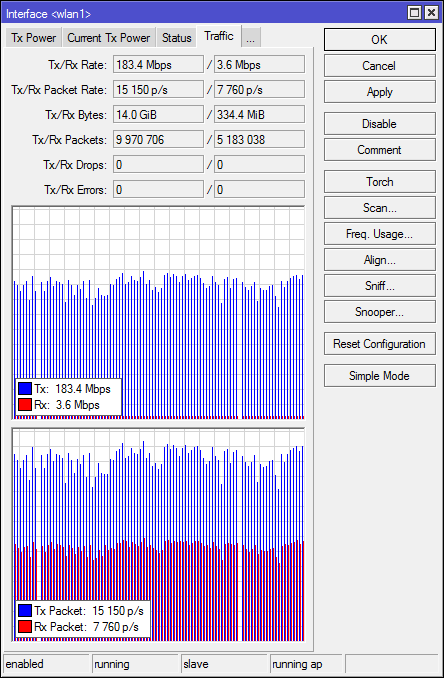
Task: Click the Rx Bytes field showing 334.4 MiB
Action: [x=259, y=115]
